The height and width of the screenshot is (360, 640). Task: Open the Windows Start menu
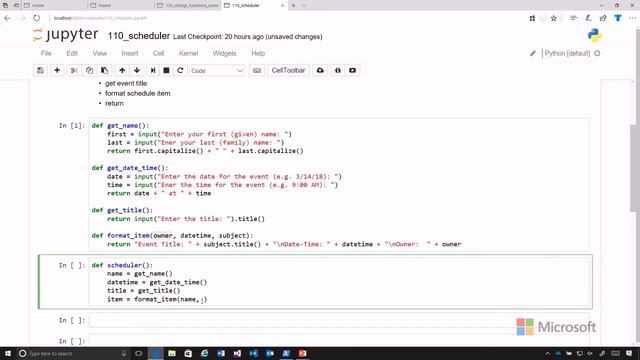pos(8,353)
